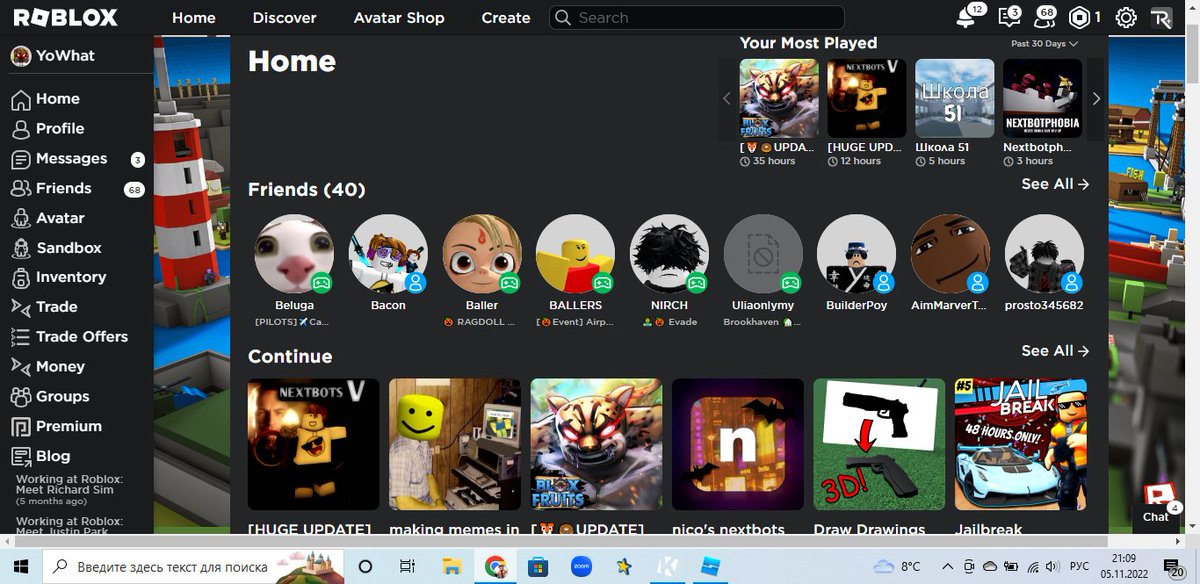This screenshot has width=1200, height=584.
Task: Open Messages in the left sidebar
Action: click(x=59, y=158)
